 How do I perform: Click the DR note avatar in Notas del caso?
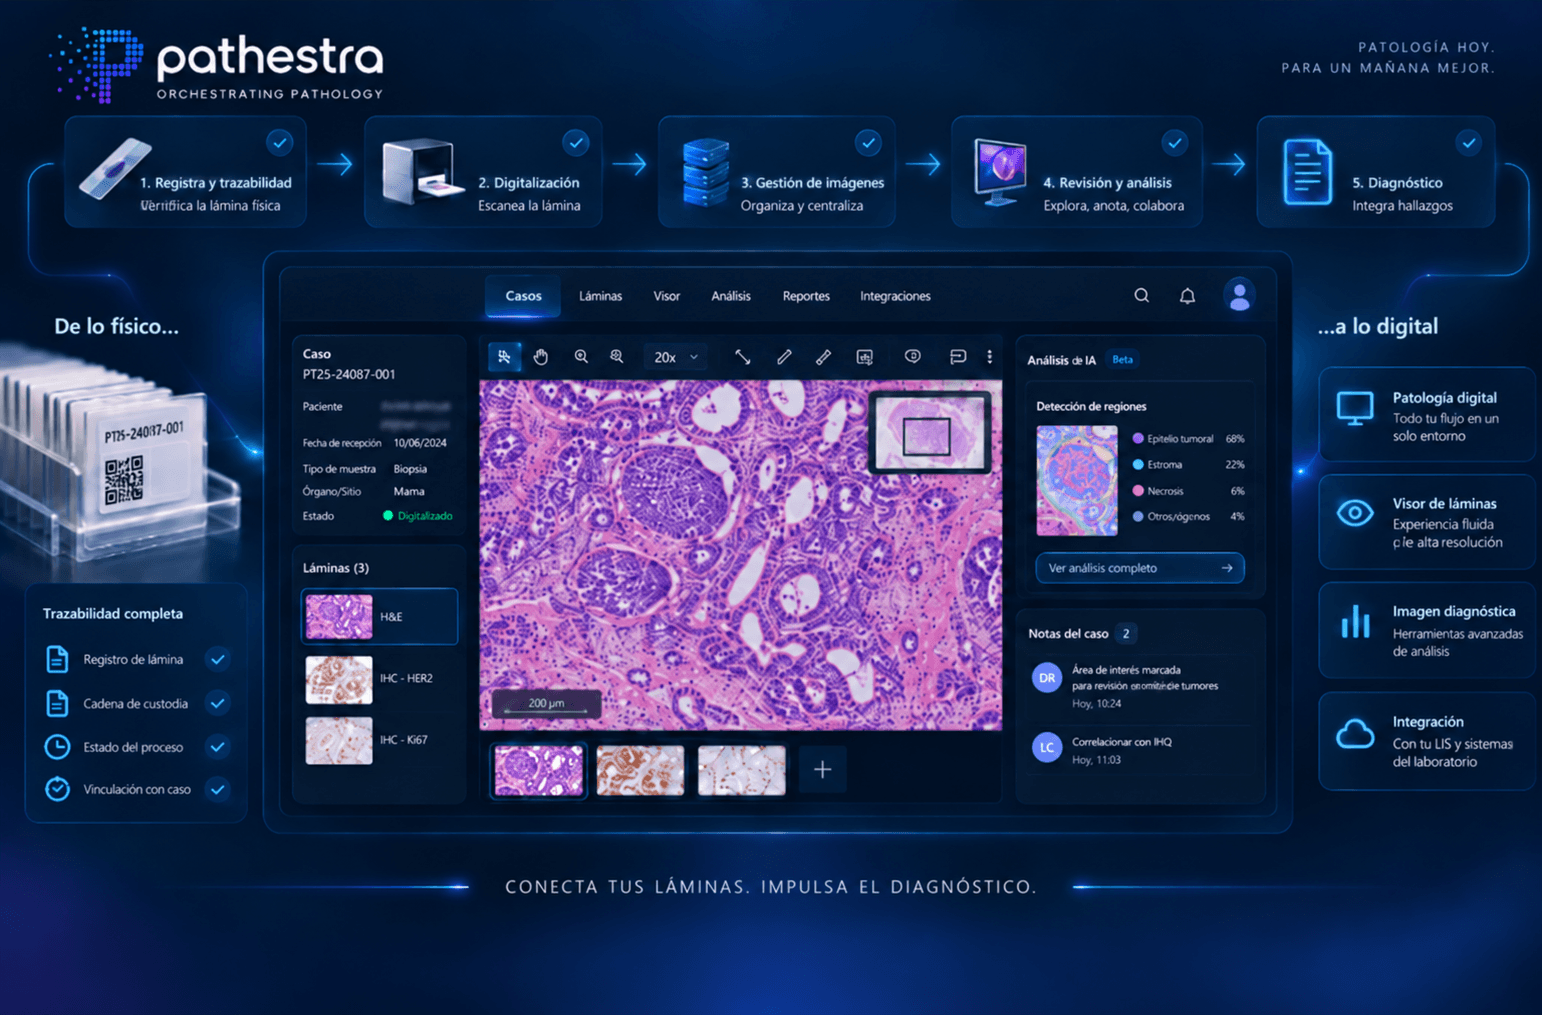(1047, 677)
